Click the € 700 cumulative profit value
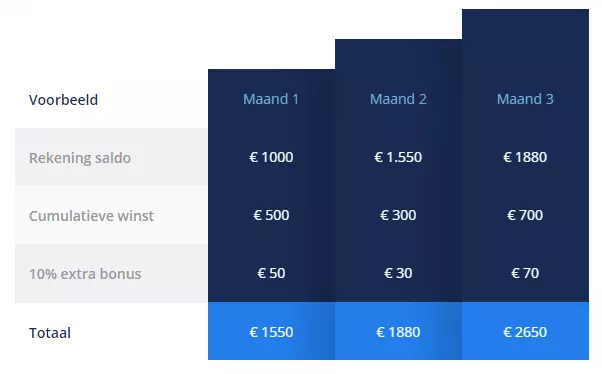Image resolution: width=602 pixels, height=374 pixels. coord(525,215)
